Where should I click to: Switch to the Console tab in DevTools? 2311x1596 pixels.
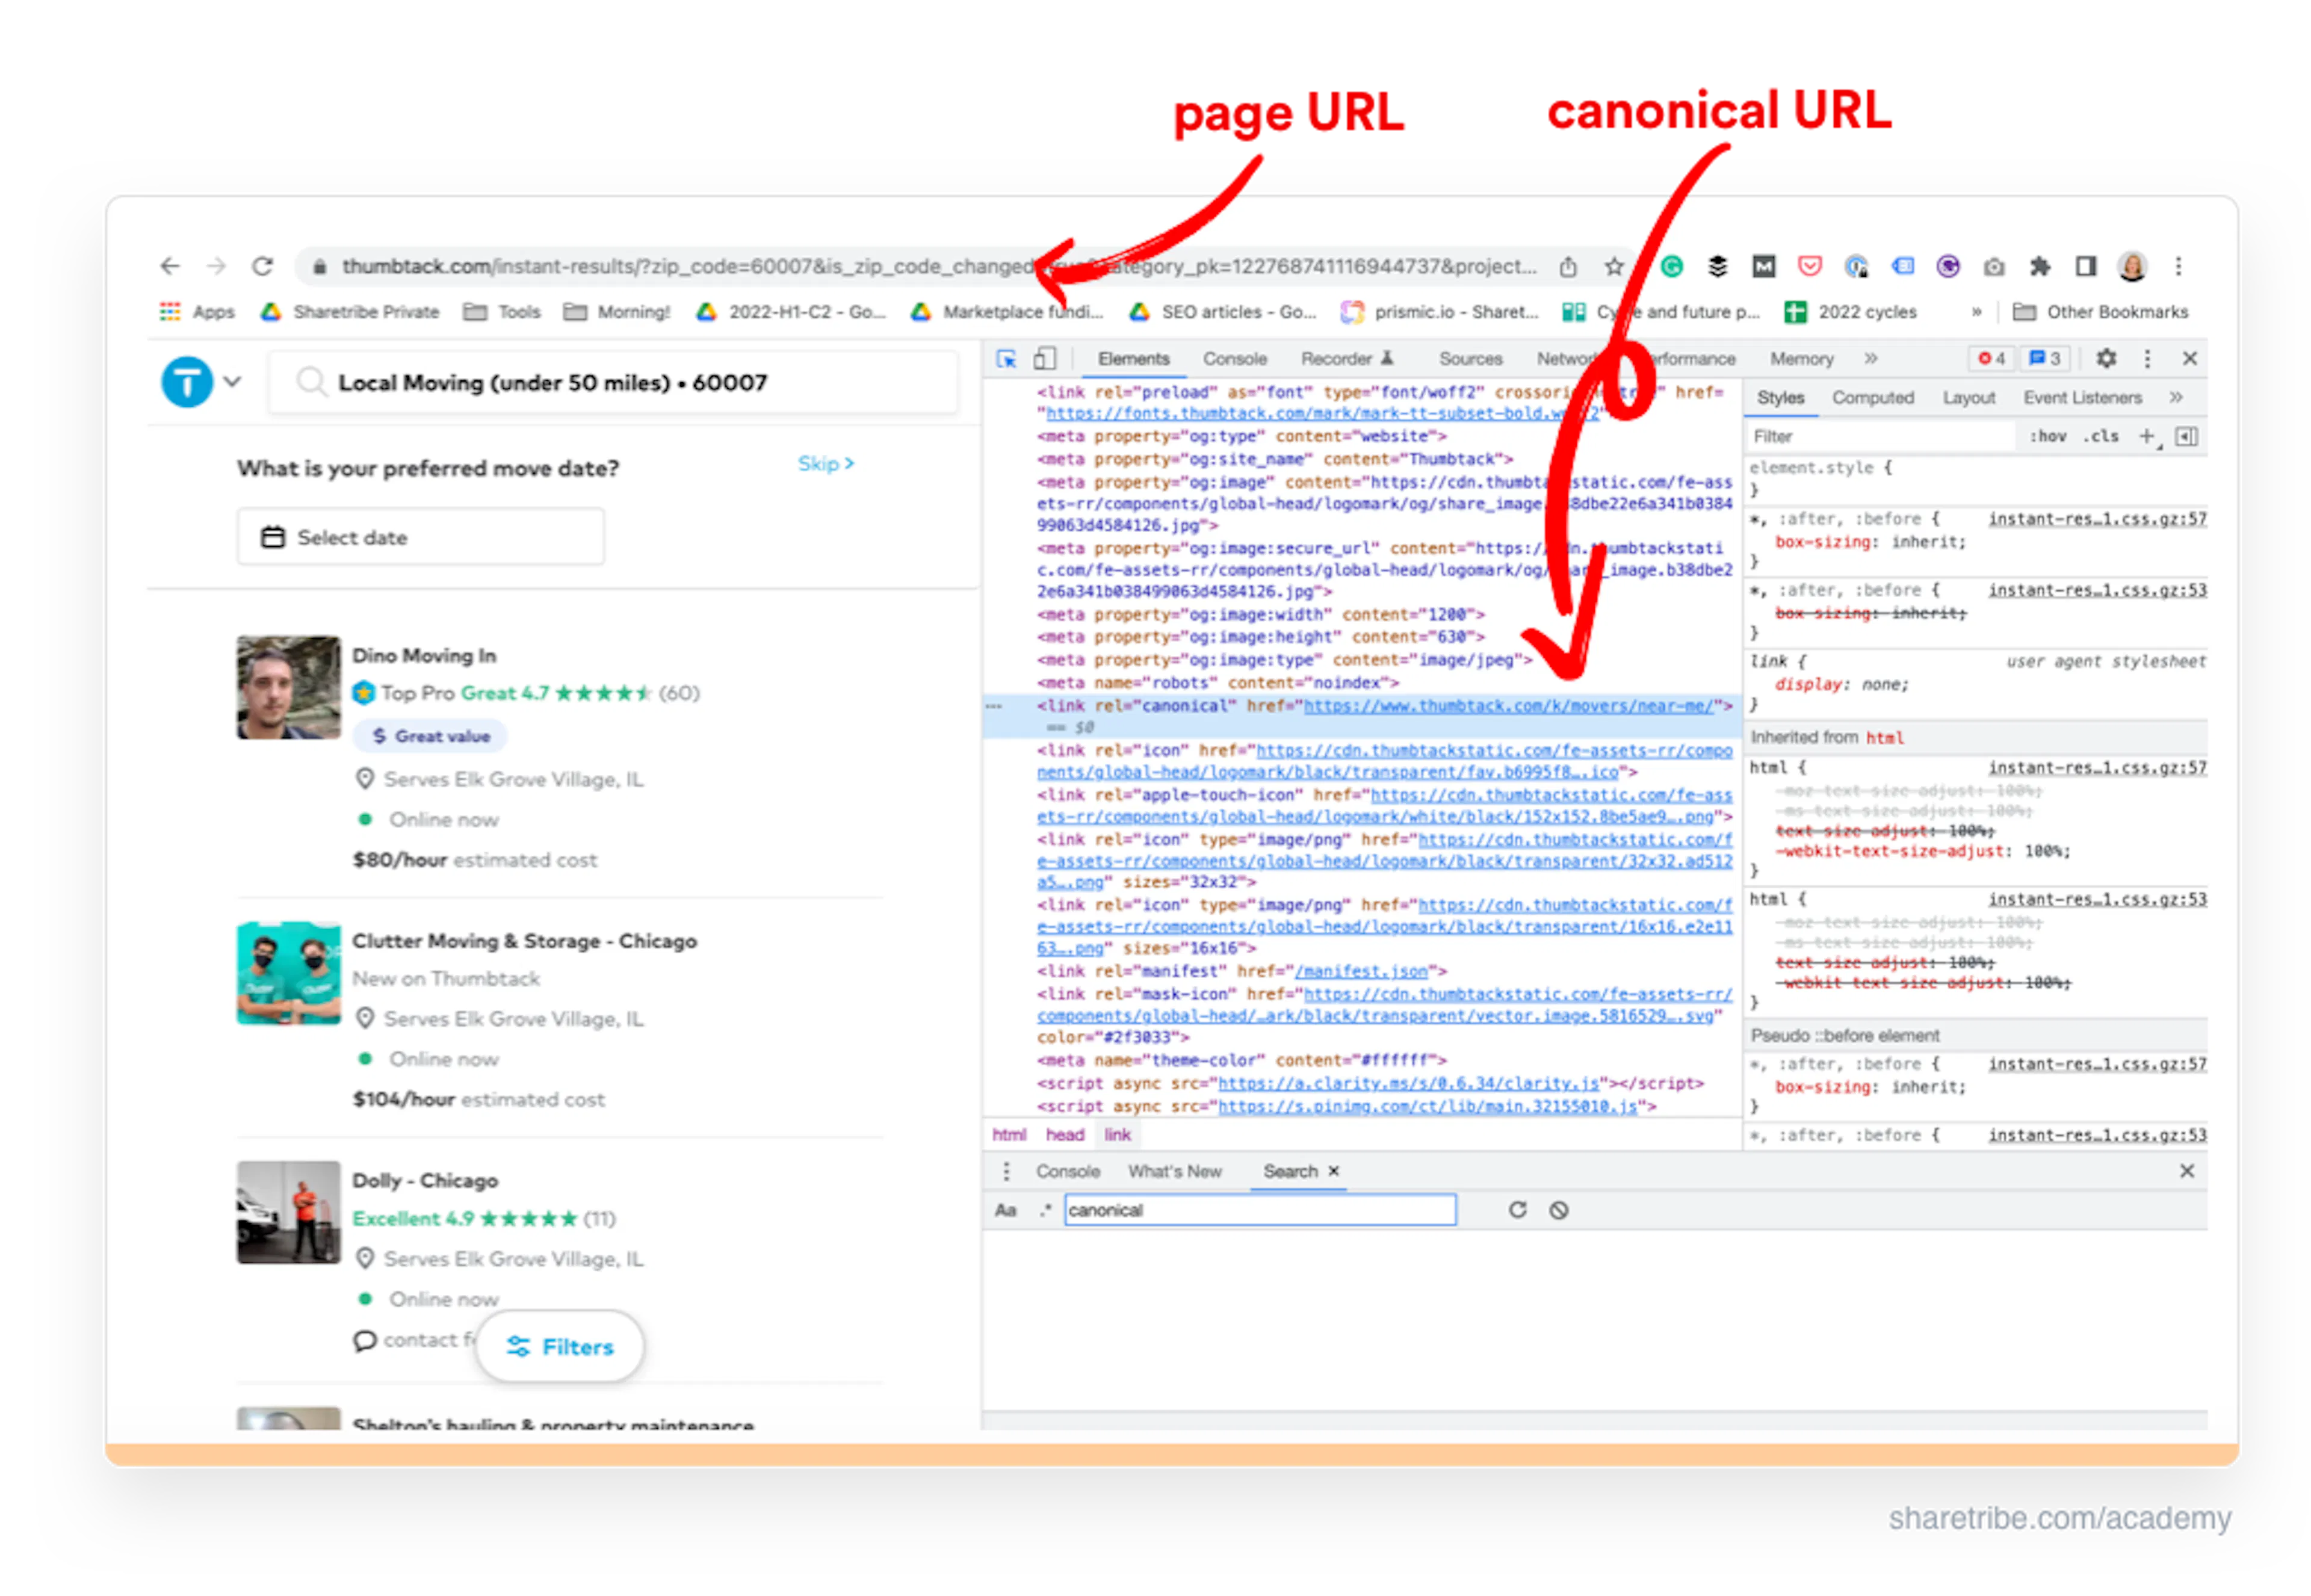(1234, 359)
